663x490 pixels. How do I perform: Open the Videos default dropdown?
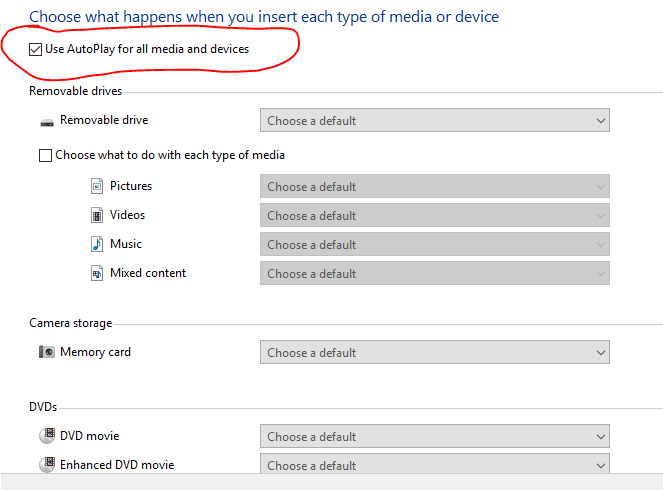pyautogui.click(x=434, y=216)
